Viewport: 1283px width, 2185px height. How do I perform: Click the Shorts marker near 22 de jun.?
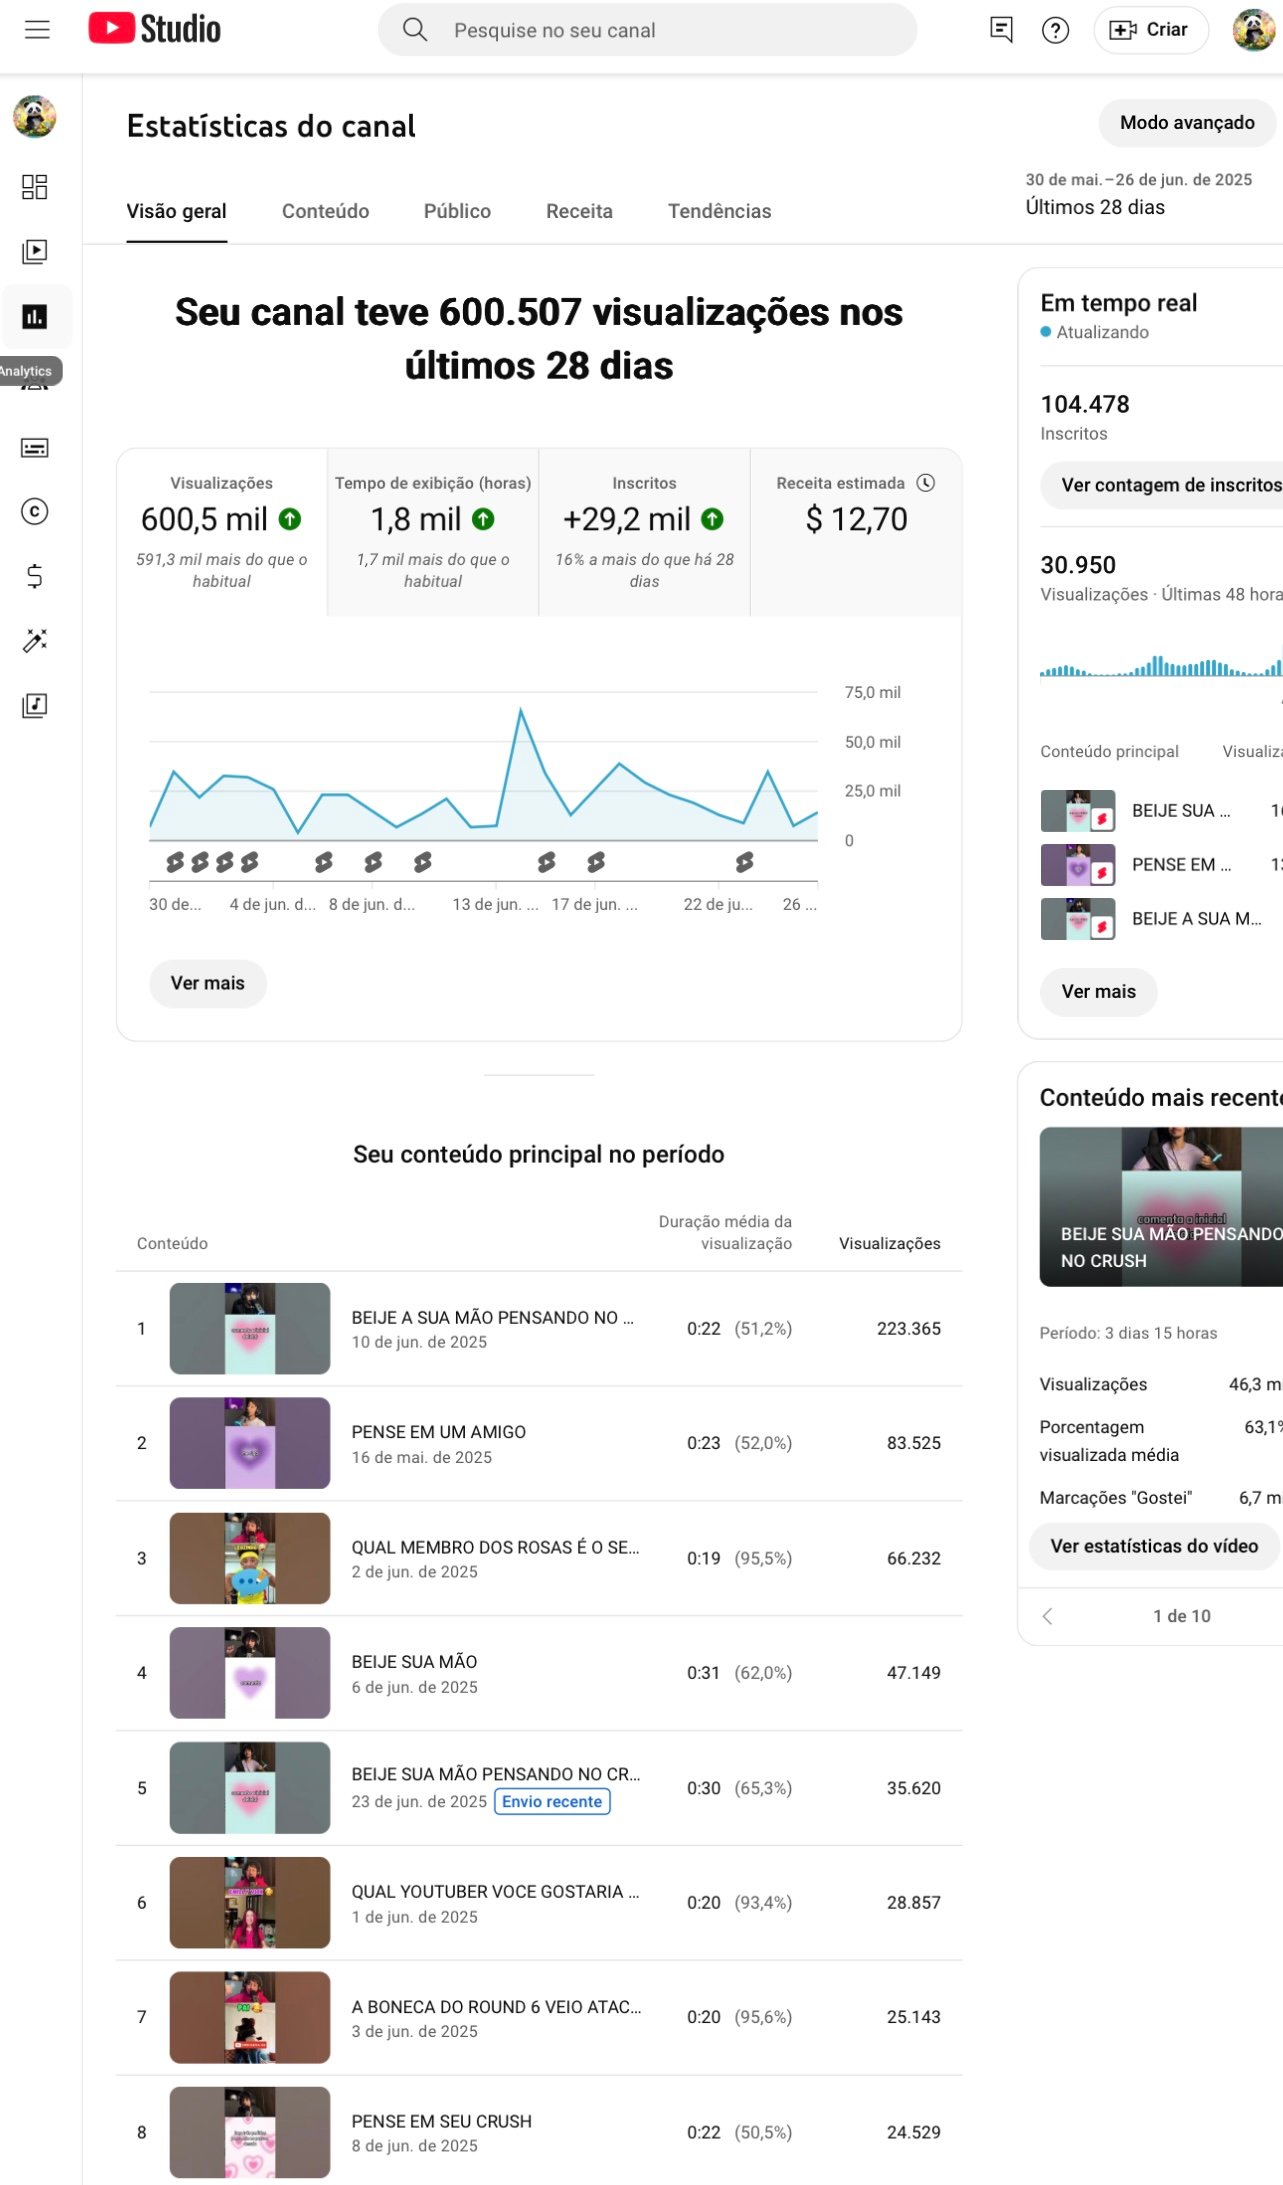pos(744,861)
